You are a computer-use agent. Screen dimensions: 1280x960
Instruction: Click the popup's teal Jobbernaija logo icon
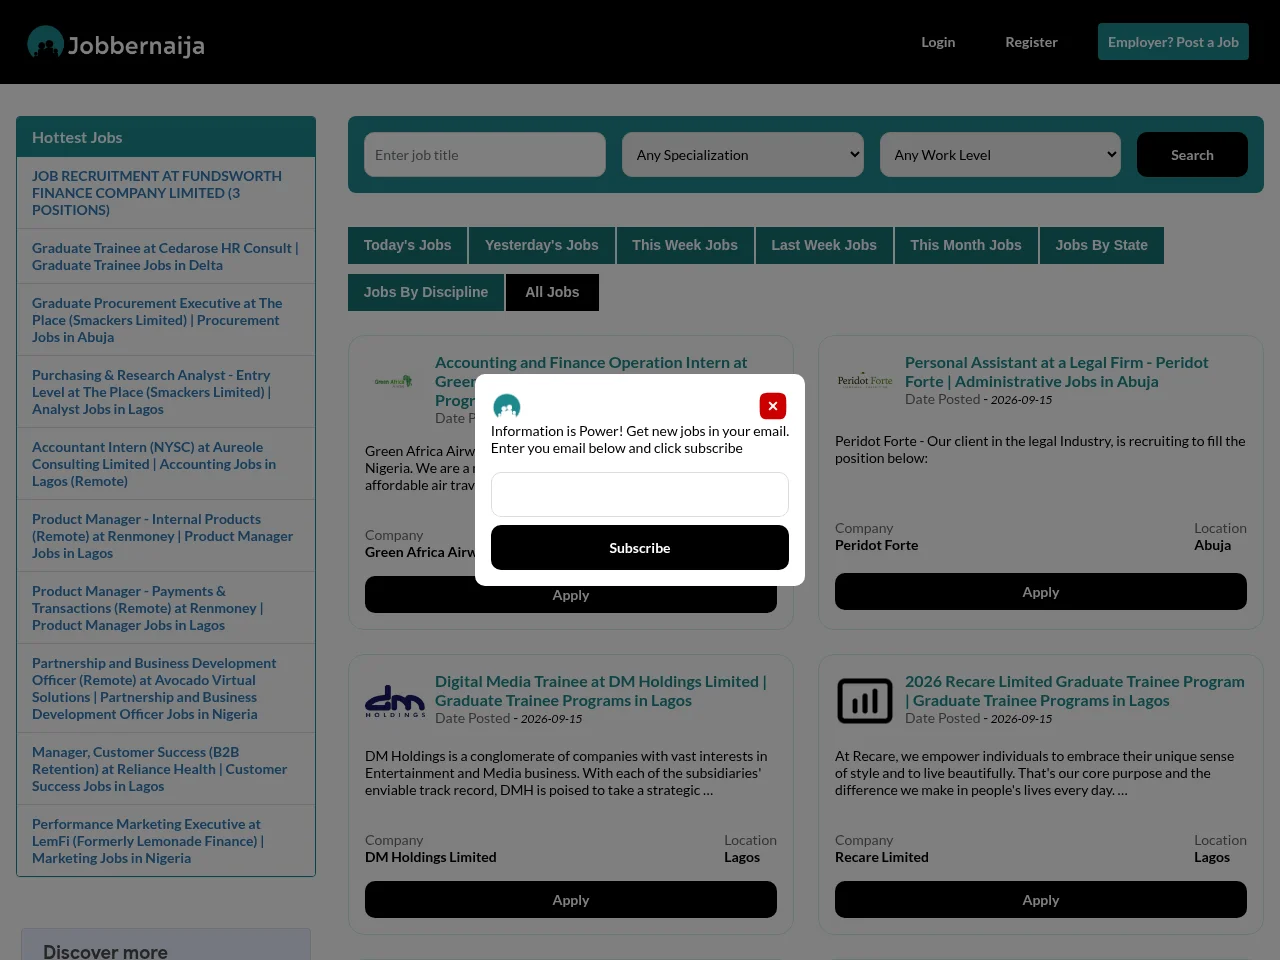pos(507,406)
